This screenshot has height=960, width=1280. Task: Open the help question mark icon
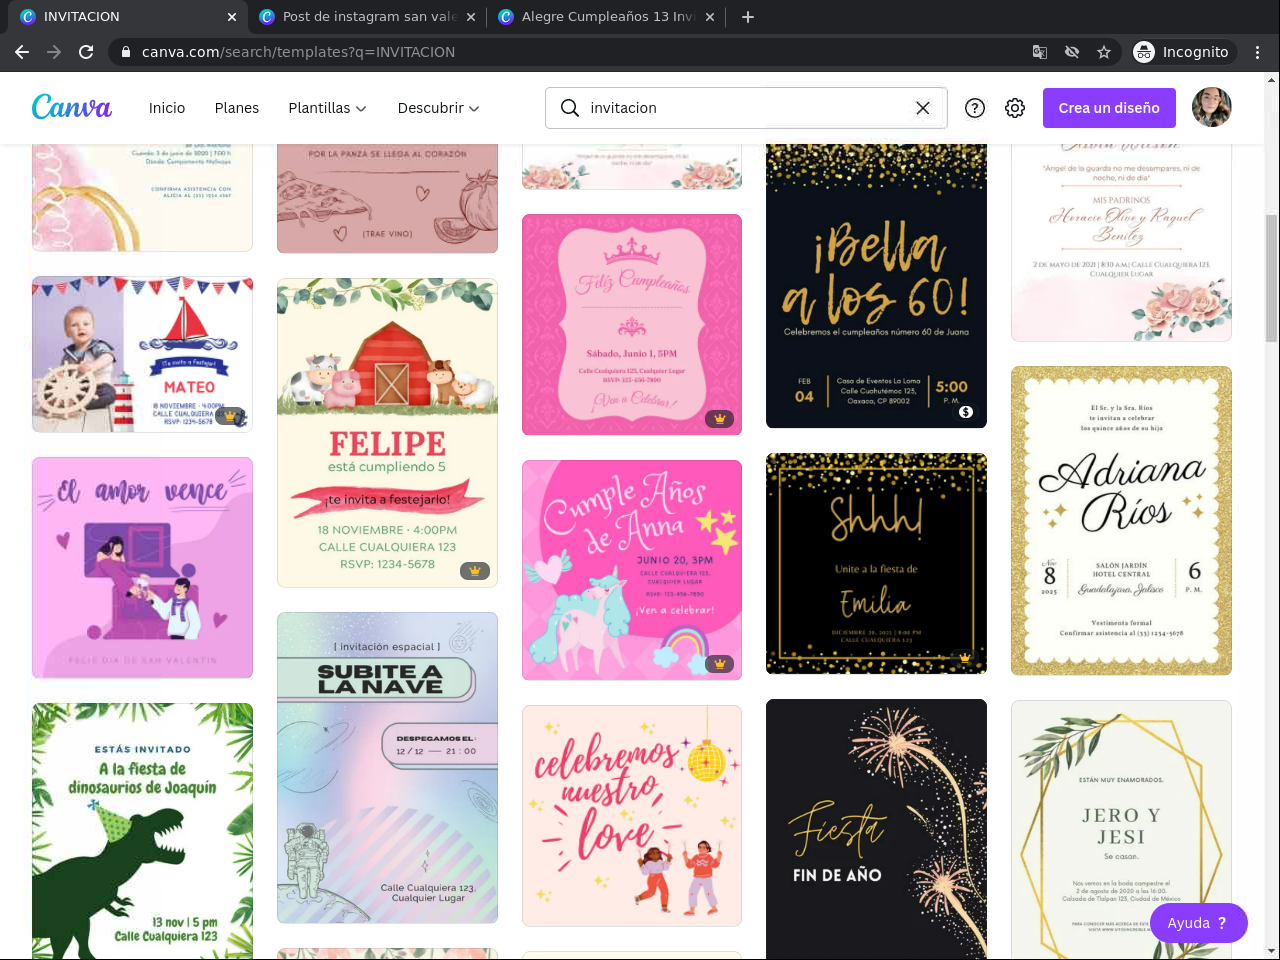975,108
